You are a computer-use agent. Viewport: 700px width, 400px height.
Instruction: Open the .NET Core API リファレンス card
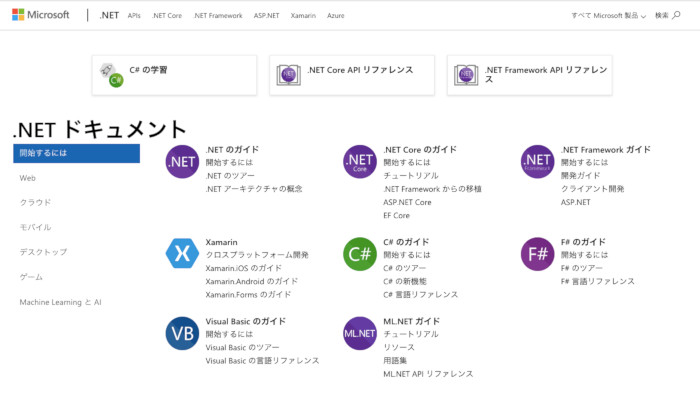(351, 75)
